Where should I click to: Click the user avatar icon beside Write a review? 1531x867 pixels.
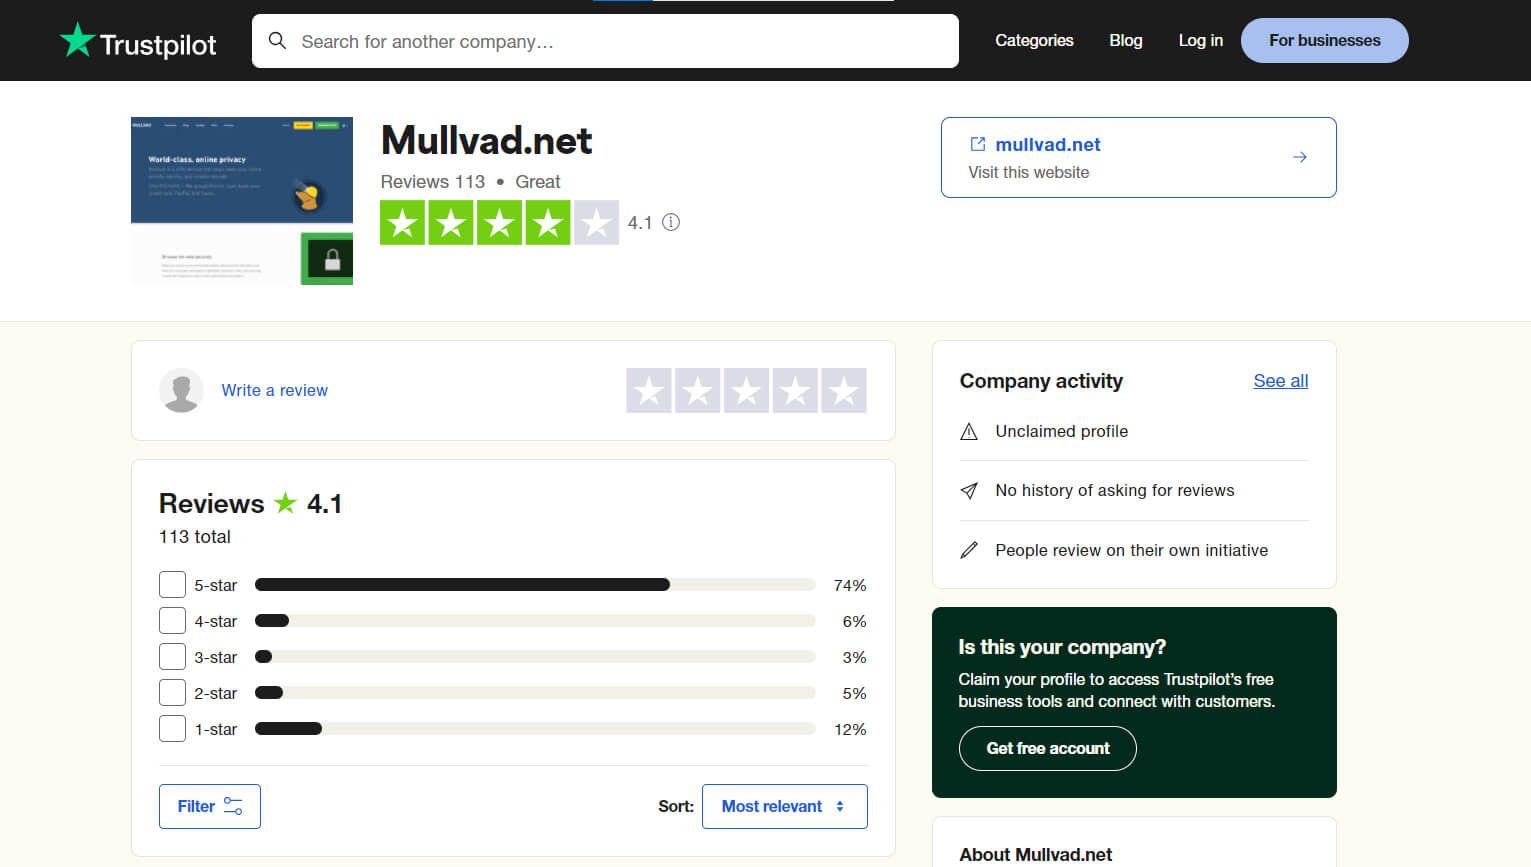coord(181,390)
